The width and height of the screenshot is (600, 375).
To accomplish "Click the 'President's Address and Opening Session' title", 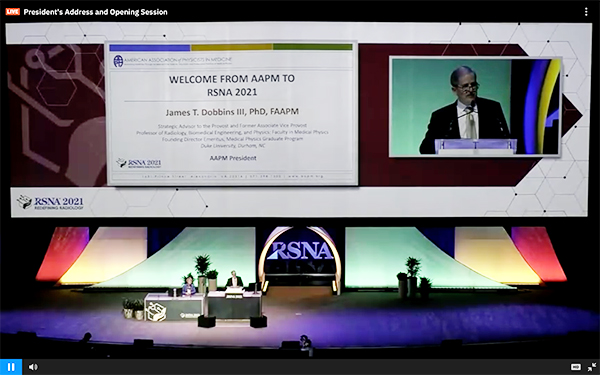I will pos(96,12).
